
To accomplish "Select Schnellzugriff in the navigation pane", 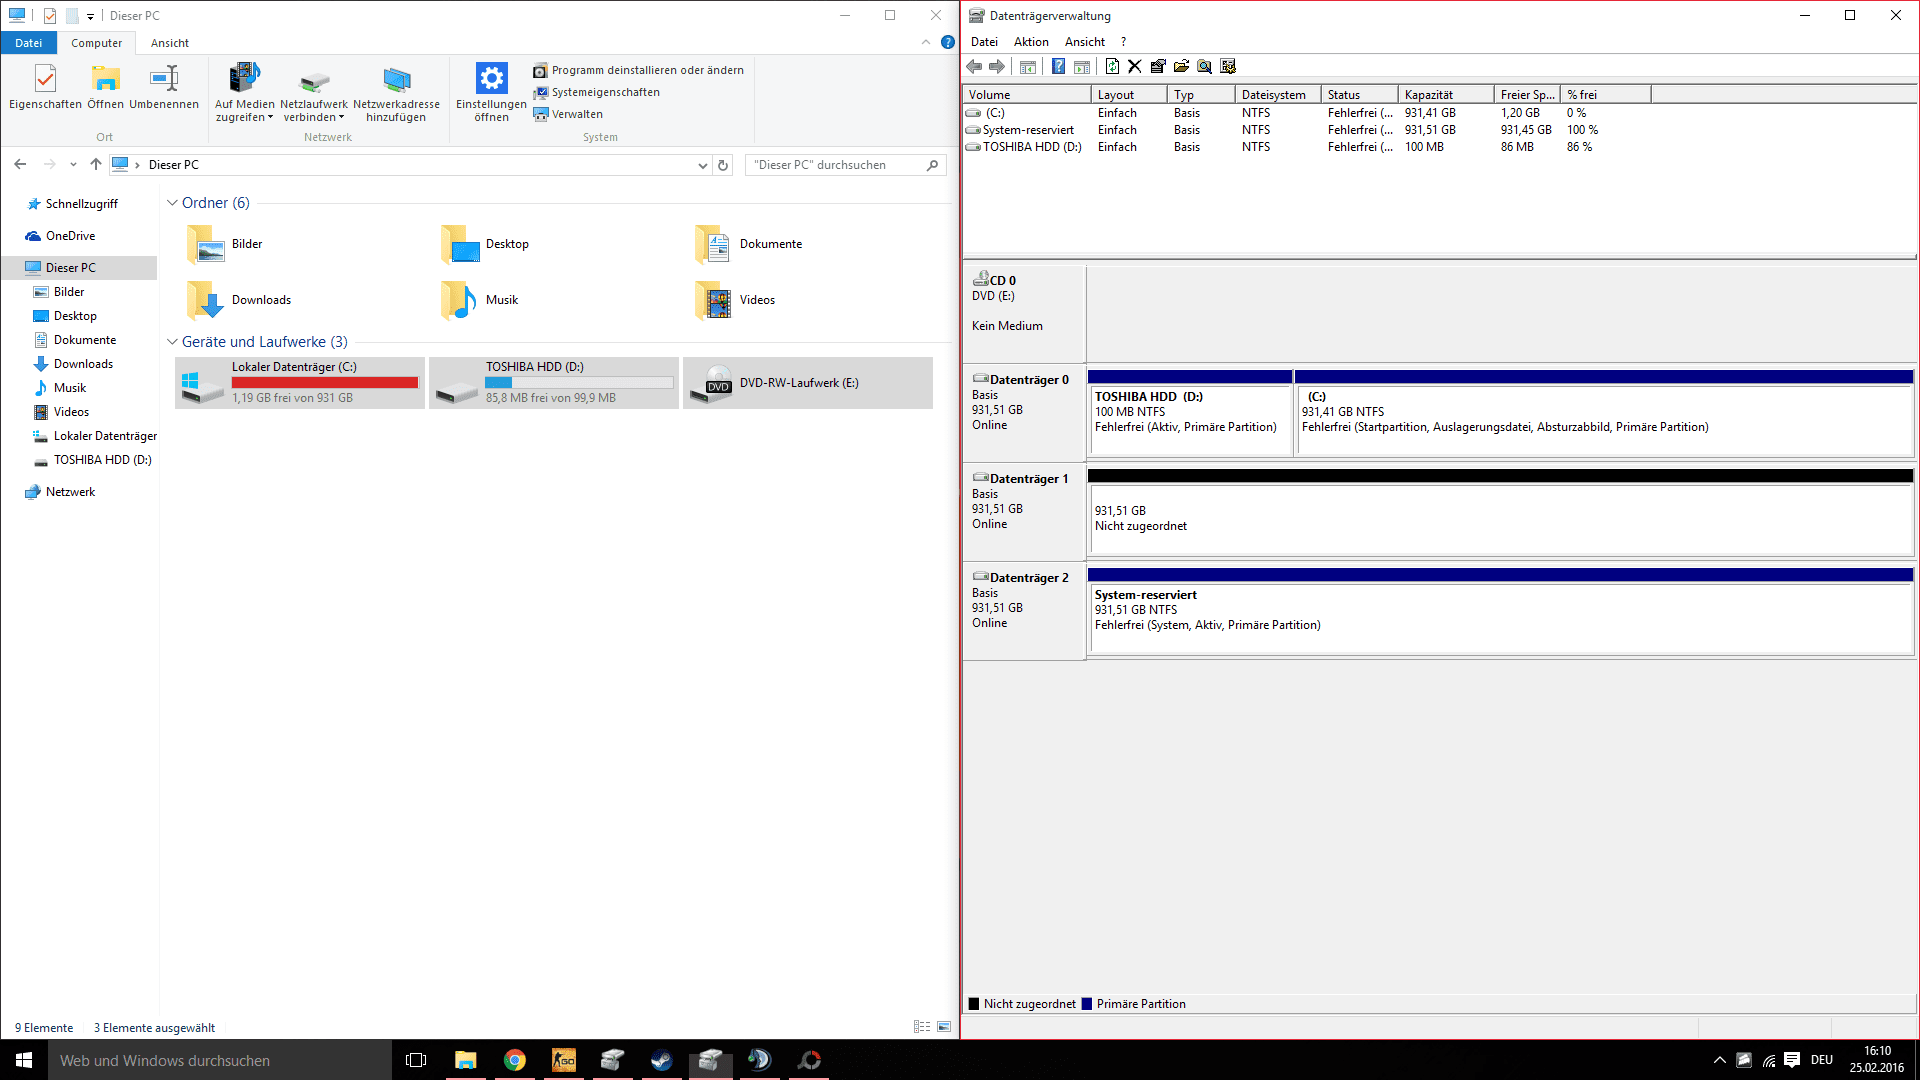I will click(81, 204).
